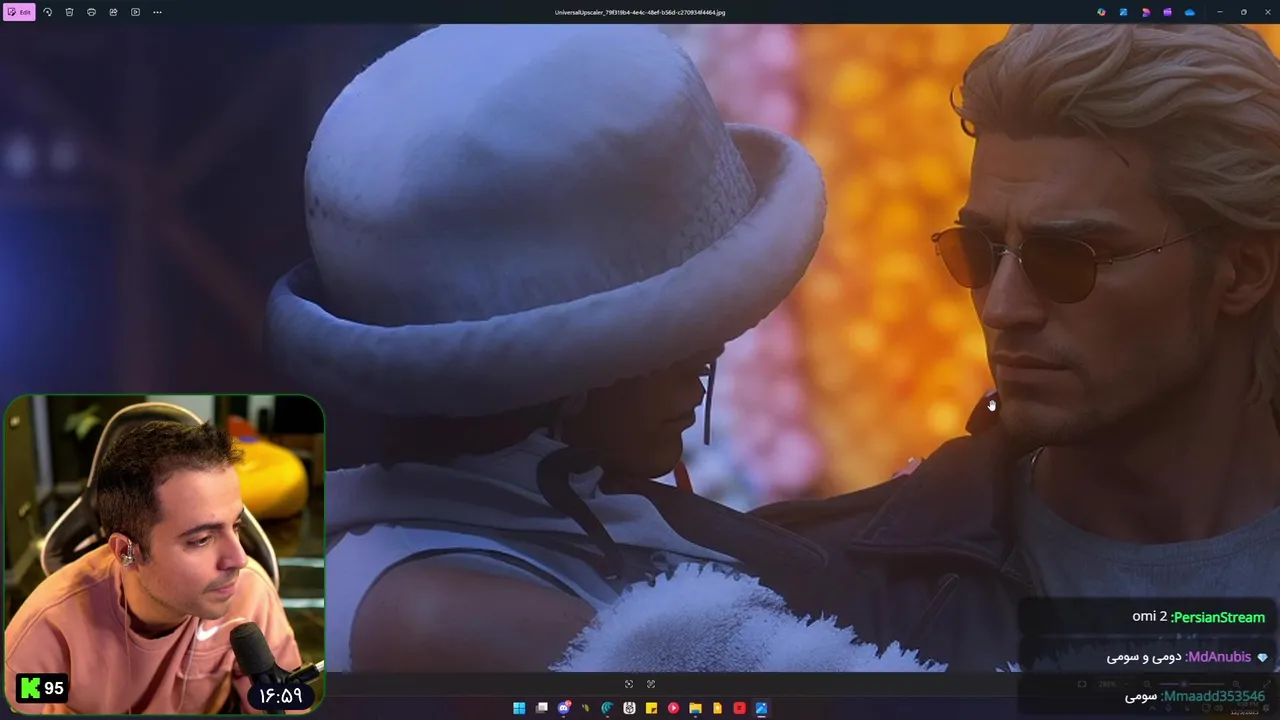
Task: Click the 16:59 timer on the webcam overlay
Action: 280,695
